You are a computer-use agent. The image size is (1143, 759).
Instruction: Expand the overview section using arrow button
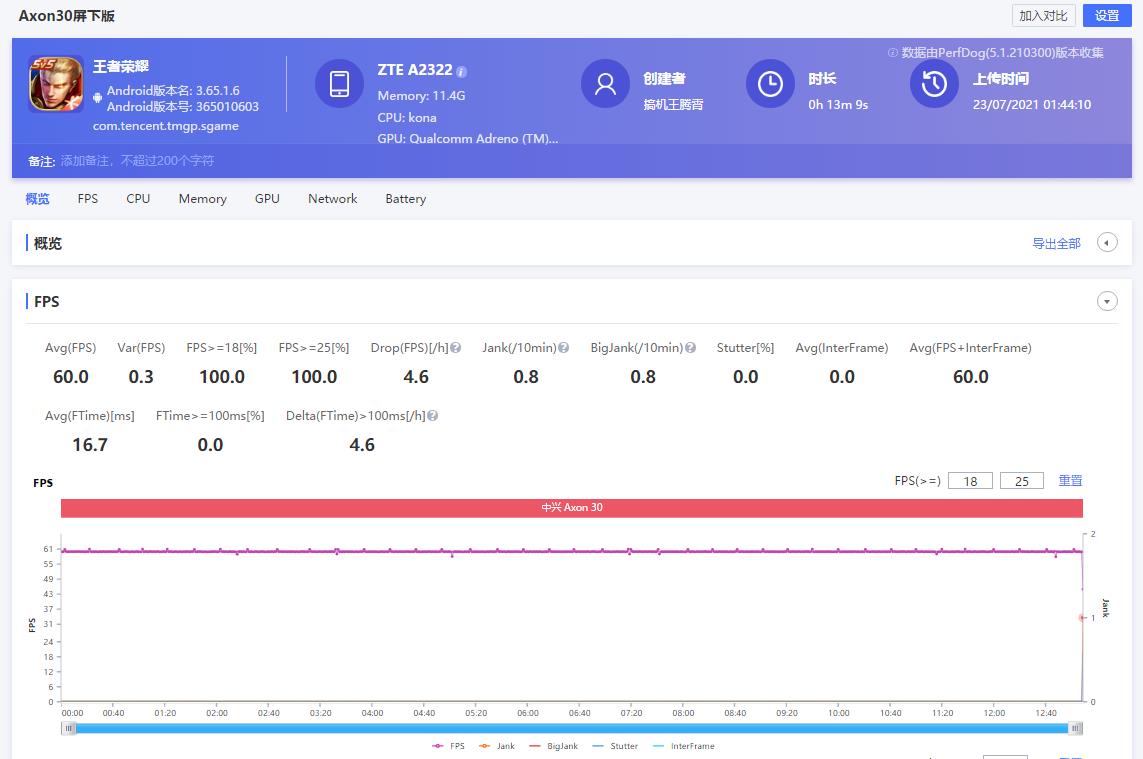[1107, 243]
